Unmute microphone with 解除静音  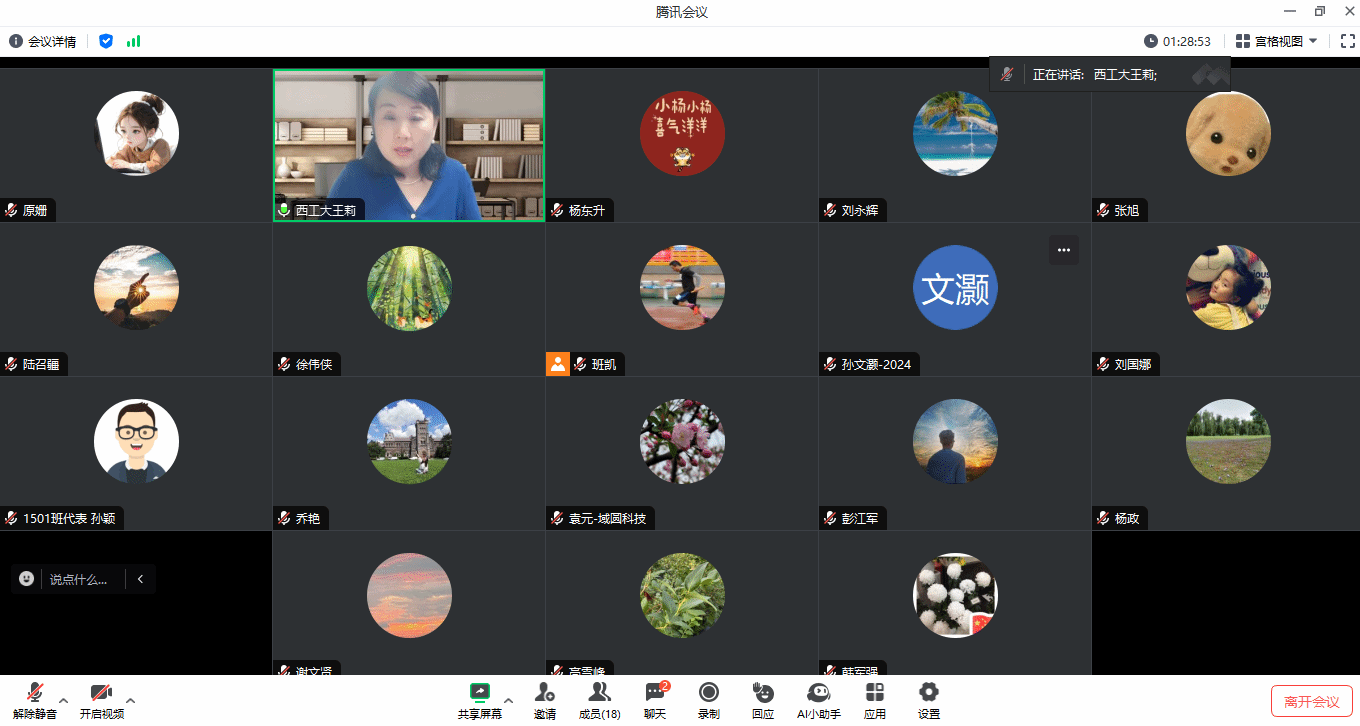35,700
